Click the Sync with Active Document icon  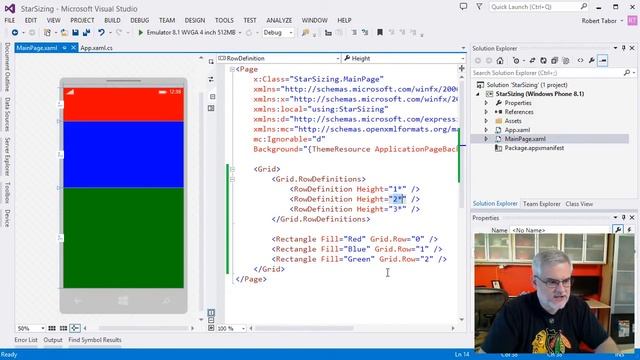(532, 60)
